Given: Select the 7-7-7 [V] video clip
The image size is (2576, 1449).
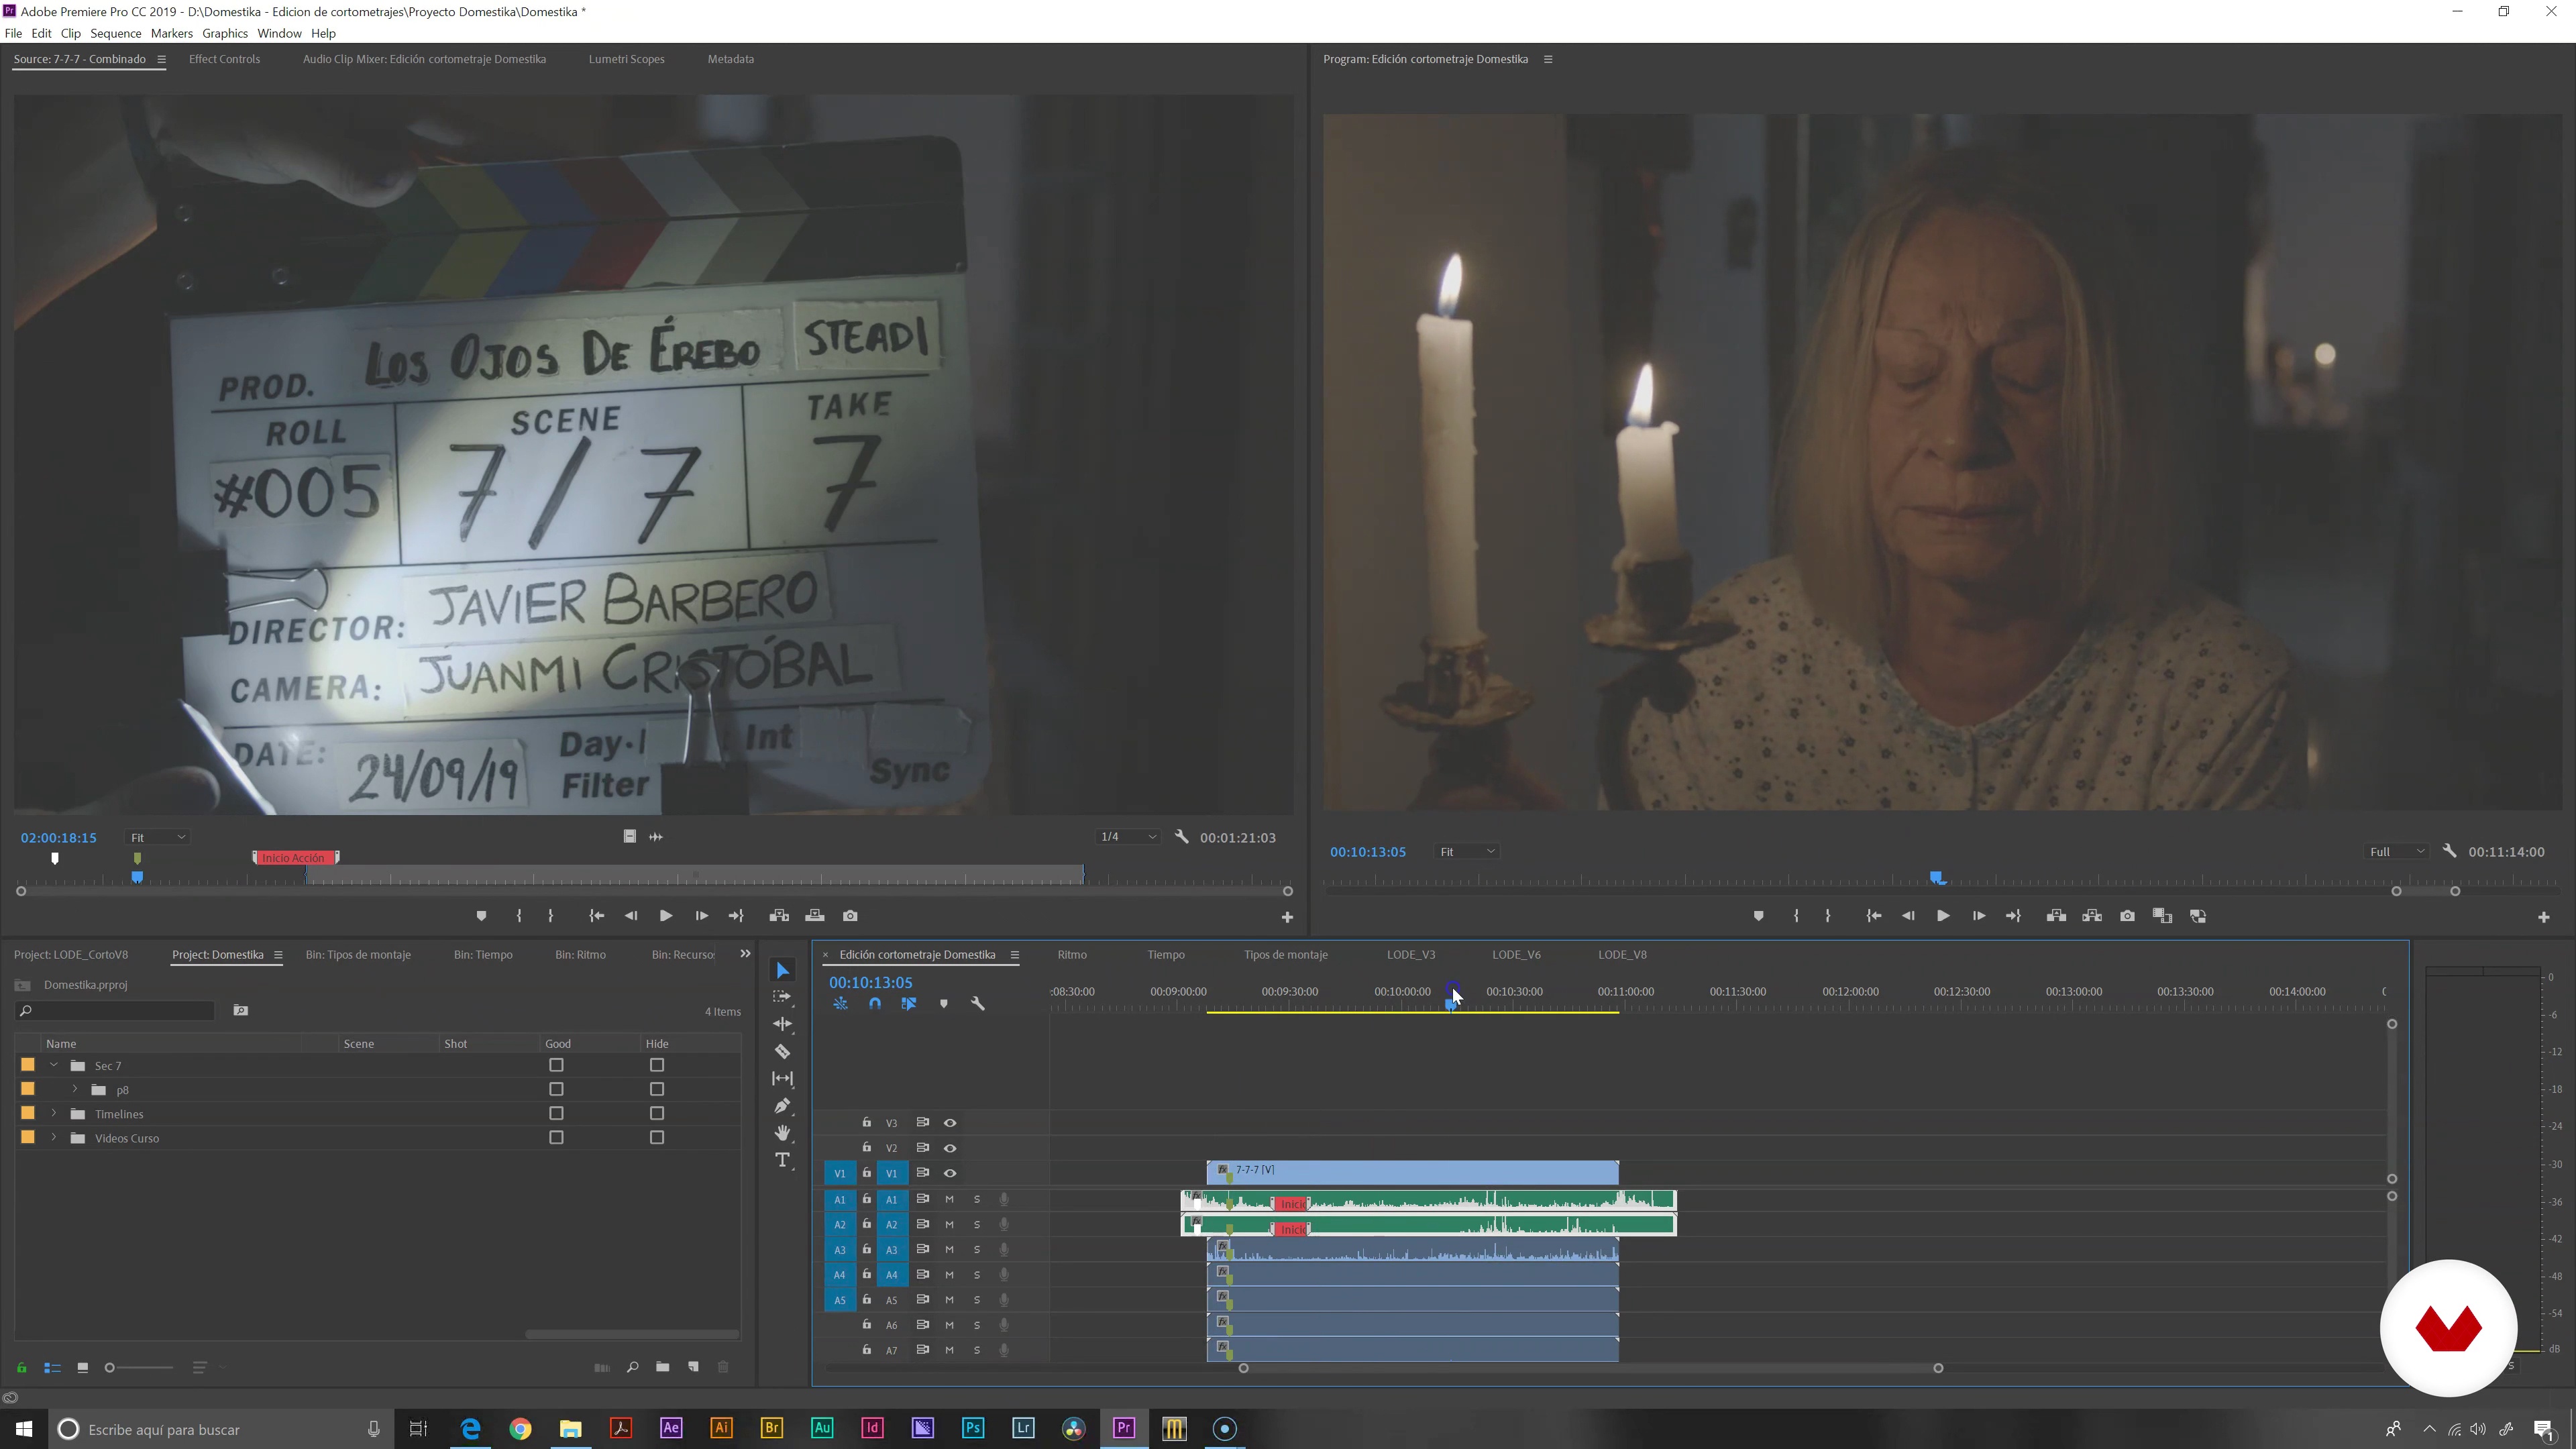Looking at the screenshot, I should [1412, 1172].
